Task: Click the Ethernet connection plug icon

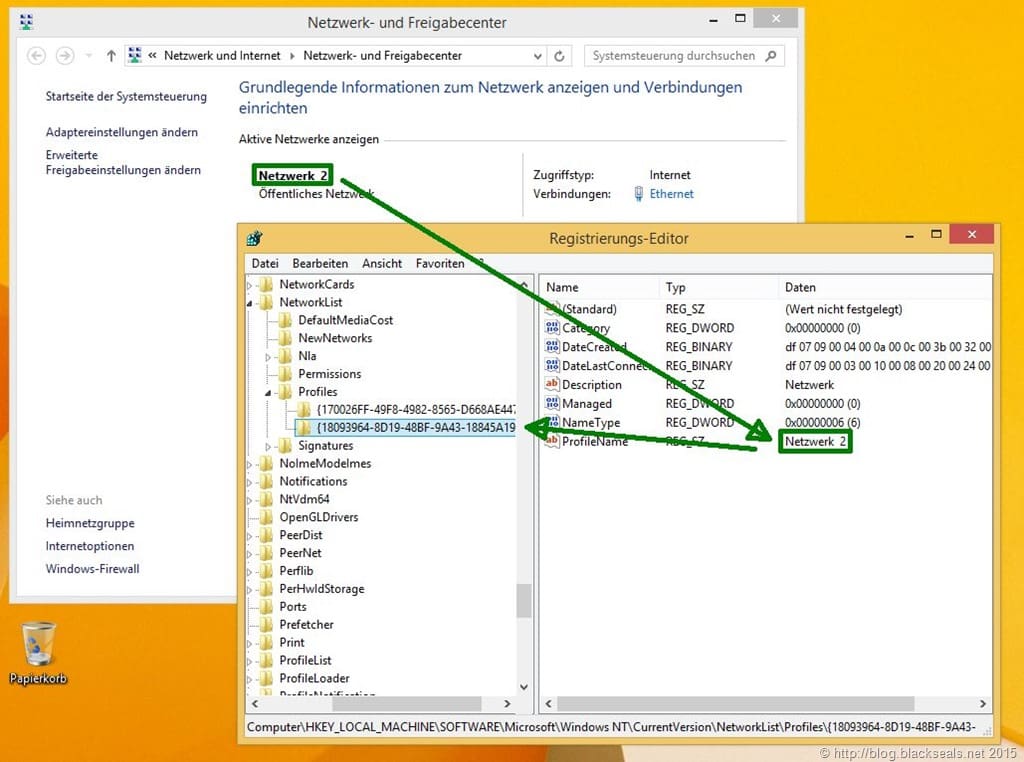Action: [x=638, y=194]
